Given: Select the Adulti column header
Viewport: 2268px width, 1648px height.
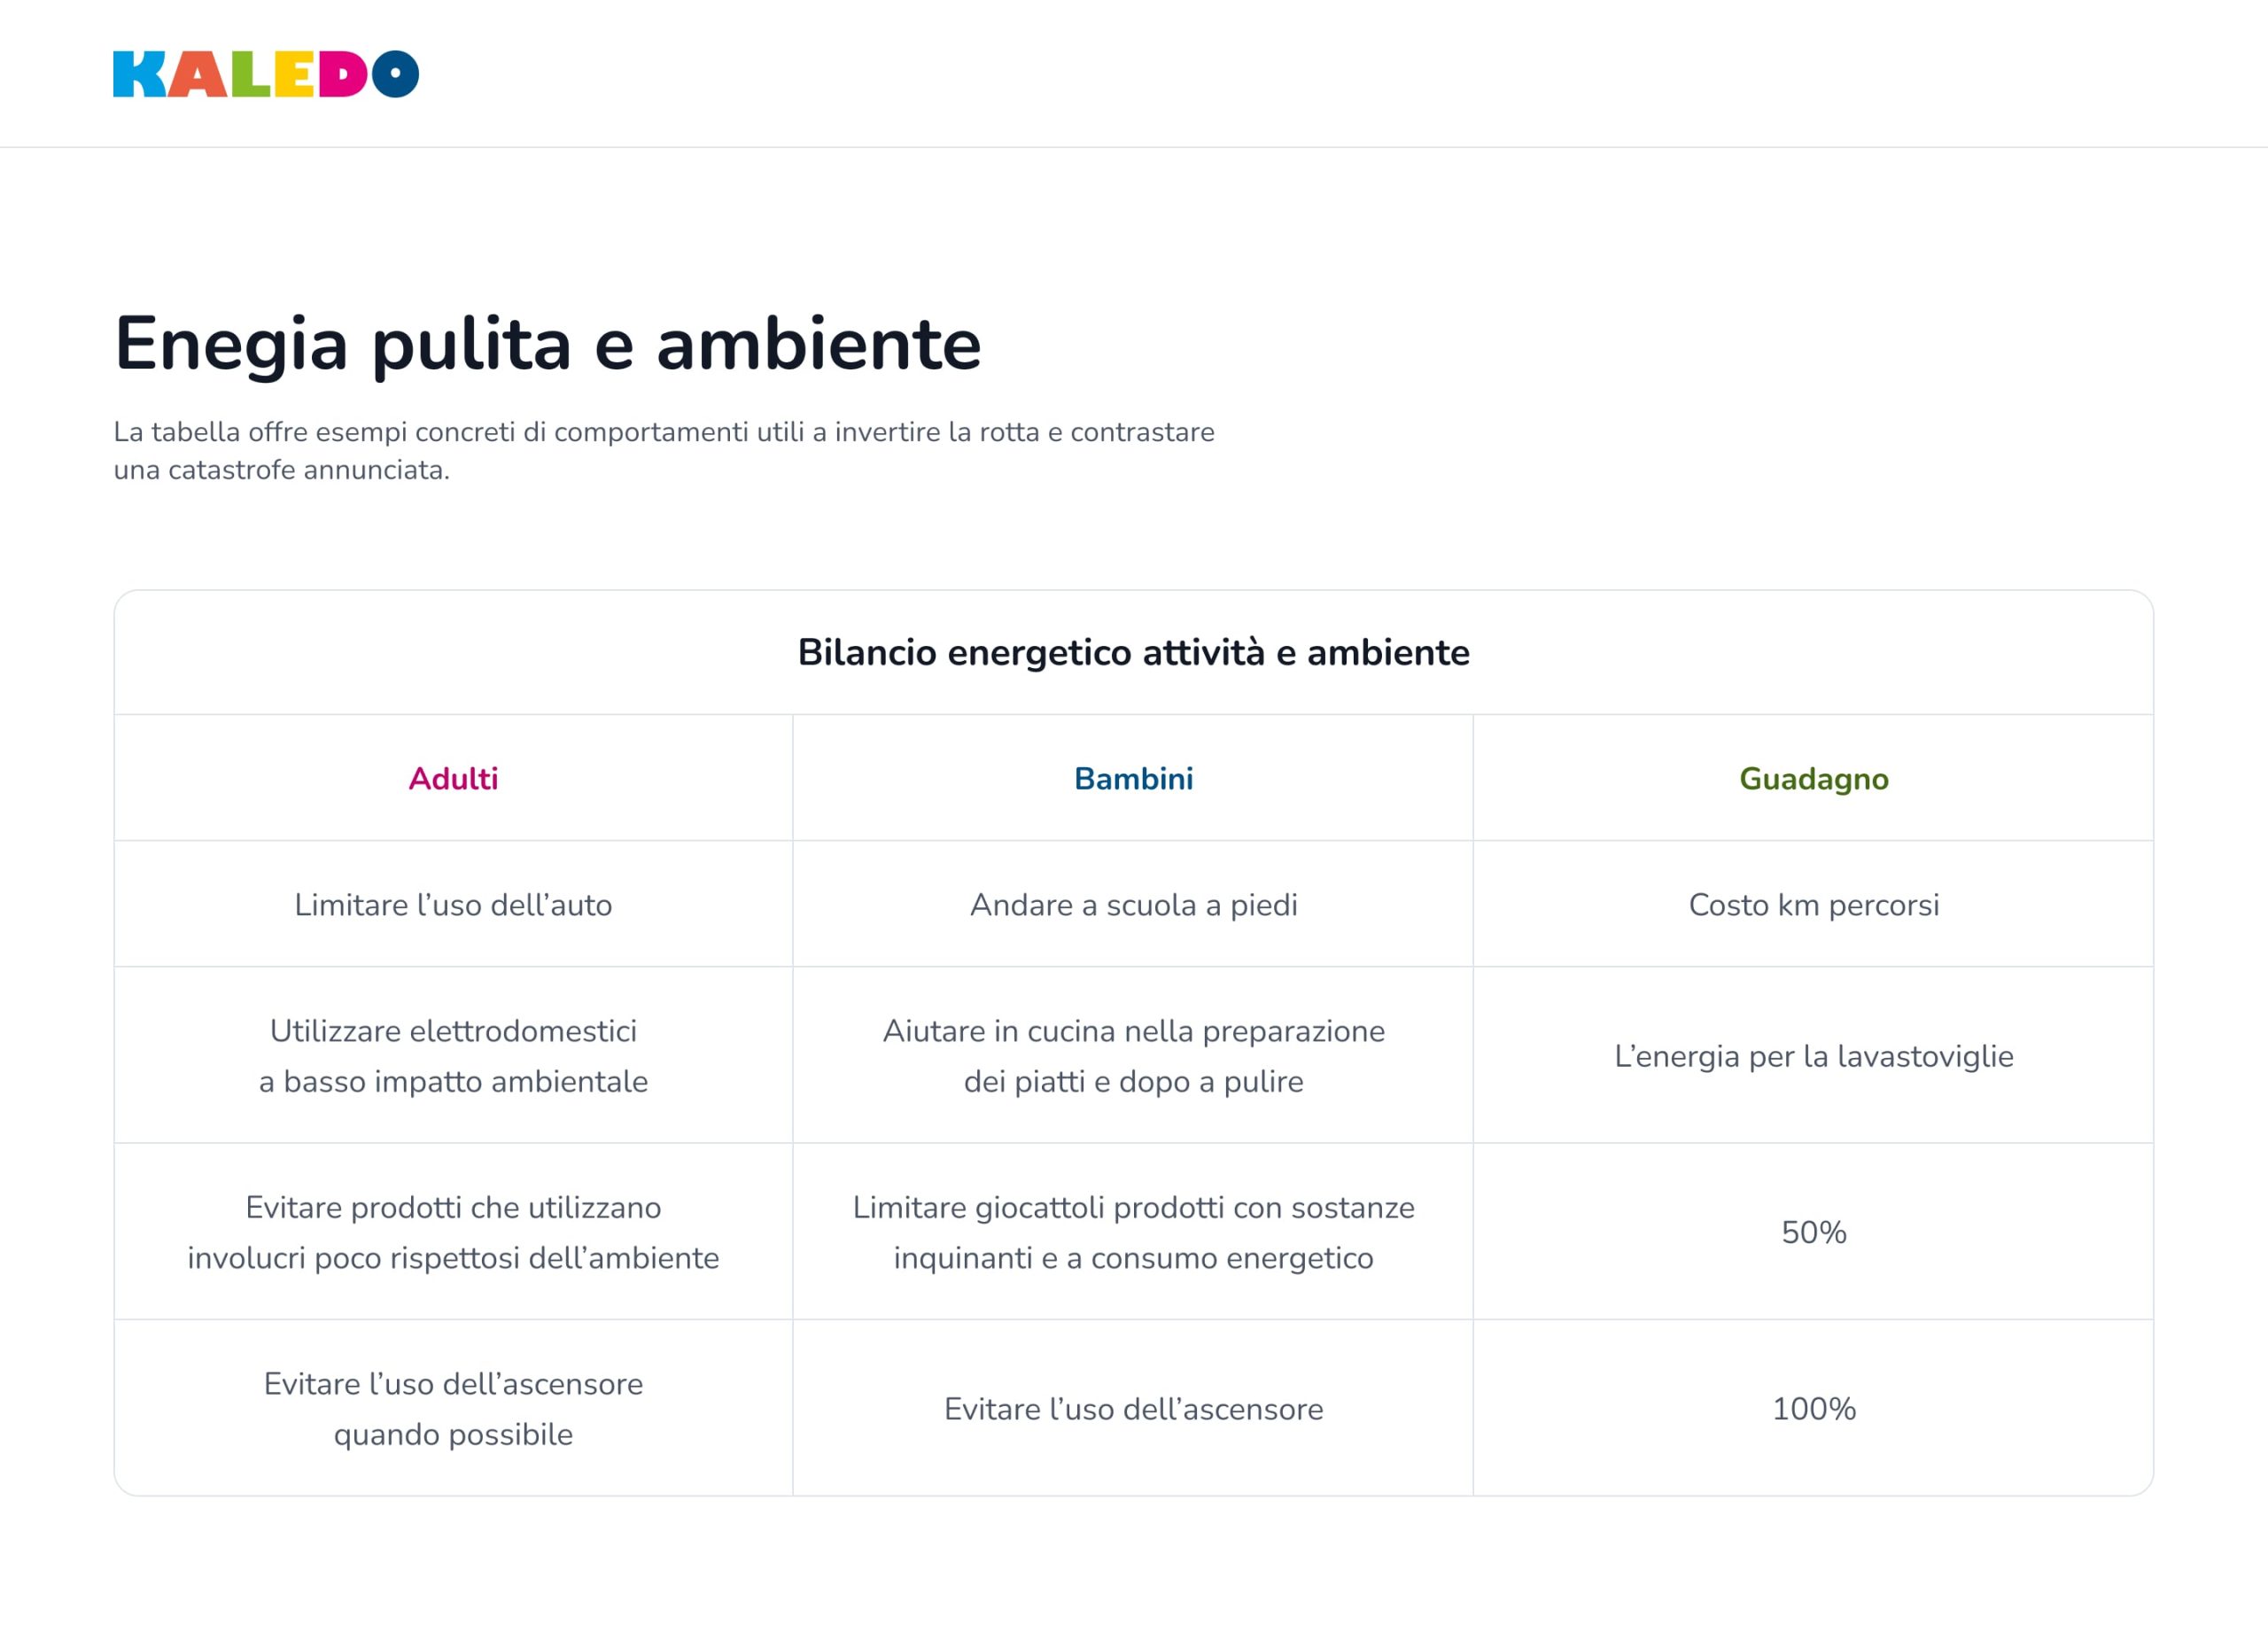Looking at the screenshot, I should (453, 778).
